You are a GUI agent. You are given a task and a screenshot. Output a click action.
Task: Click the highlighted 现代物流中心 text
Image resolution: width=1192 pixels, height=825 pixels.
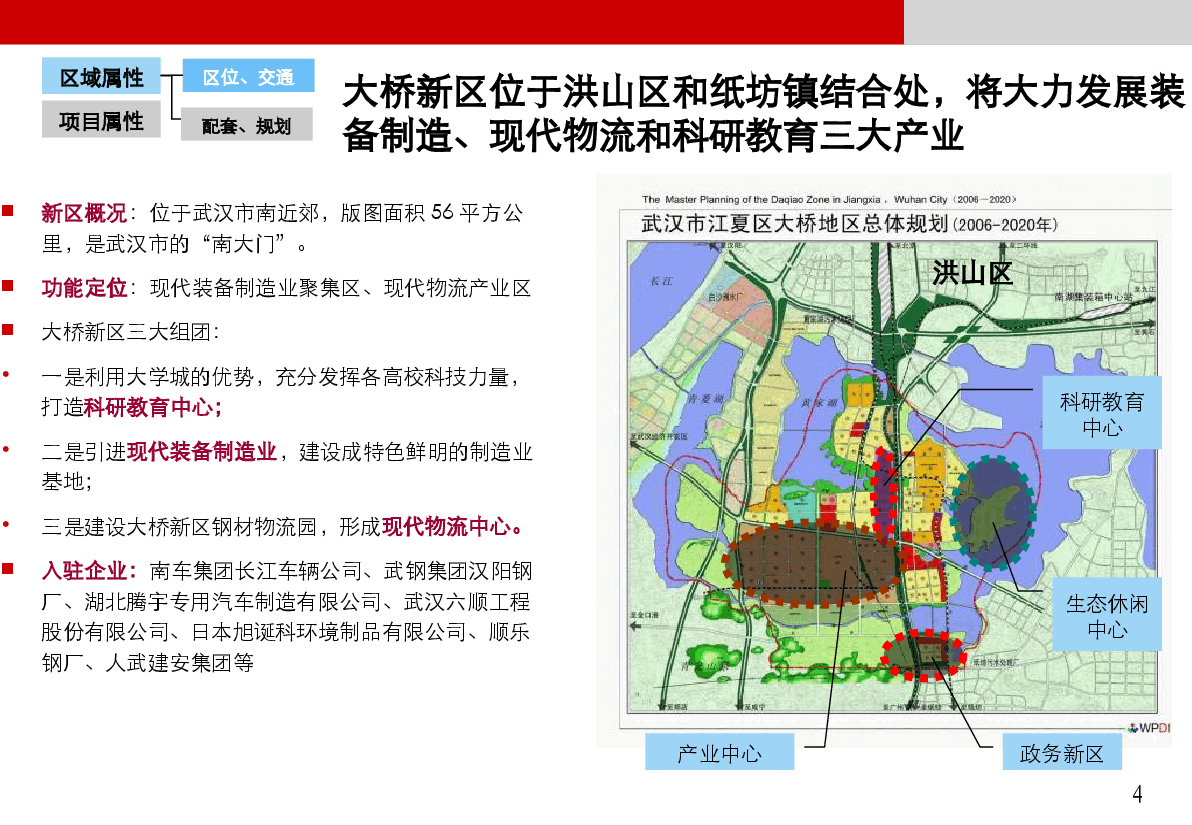pyautogui.click(x=452, y=526)
